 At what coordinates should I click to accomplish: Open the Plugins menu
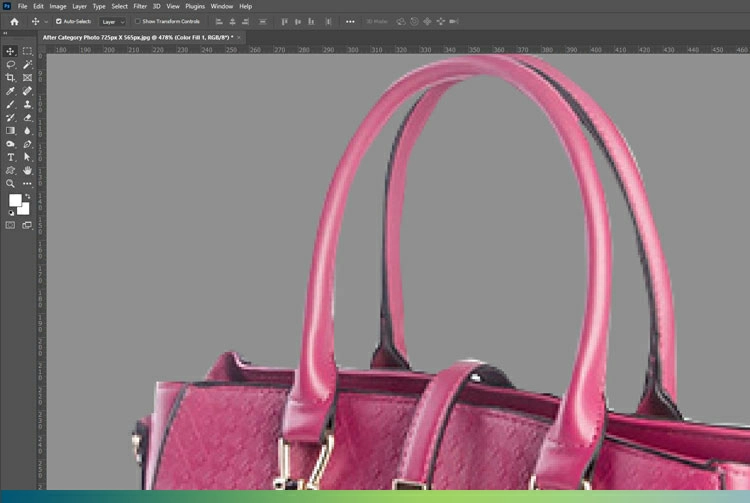click(x=195, y=6)
